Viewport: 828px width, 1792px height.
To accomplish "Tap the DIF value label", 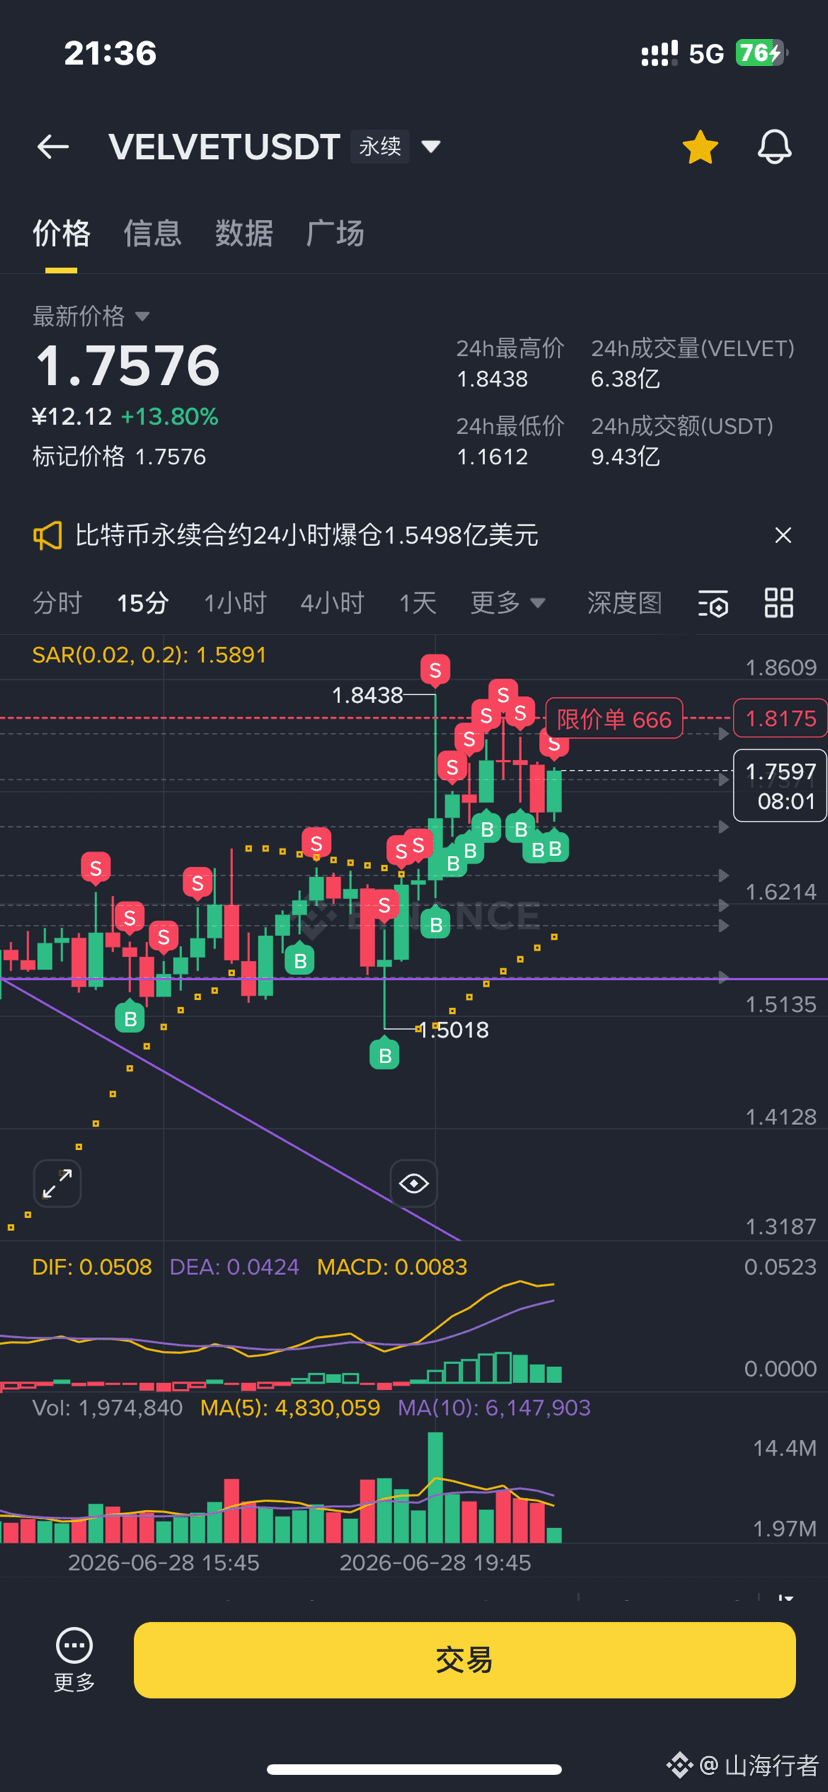I will click(92, 1267).
